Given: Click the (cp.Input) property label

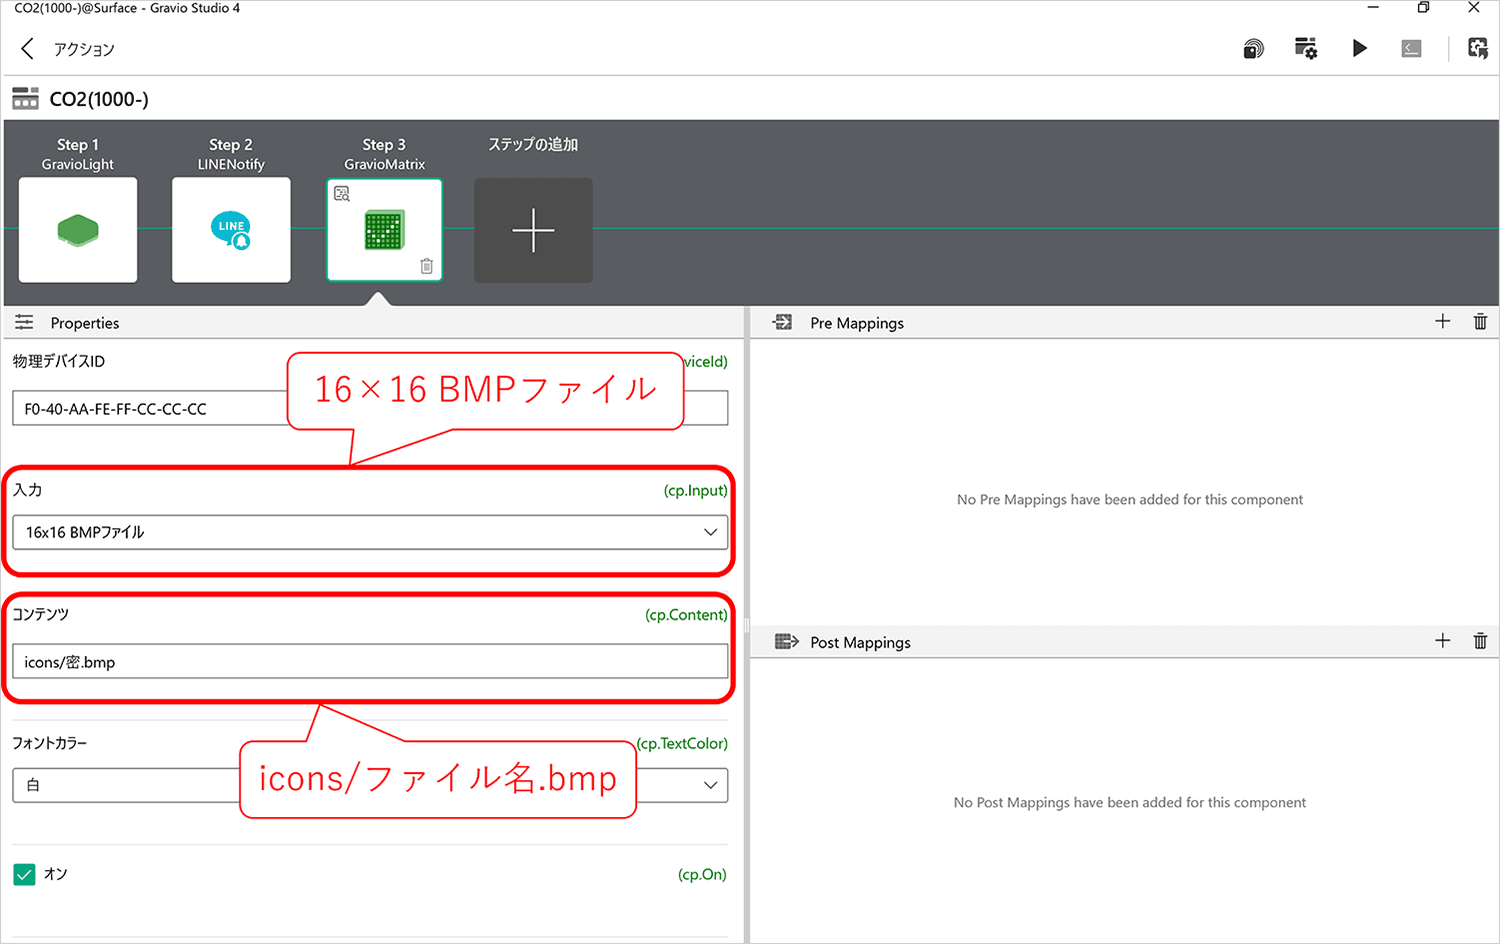Looking at the screenshot, I should (695, 490).
